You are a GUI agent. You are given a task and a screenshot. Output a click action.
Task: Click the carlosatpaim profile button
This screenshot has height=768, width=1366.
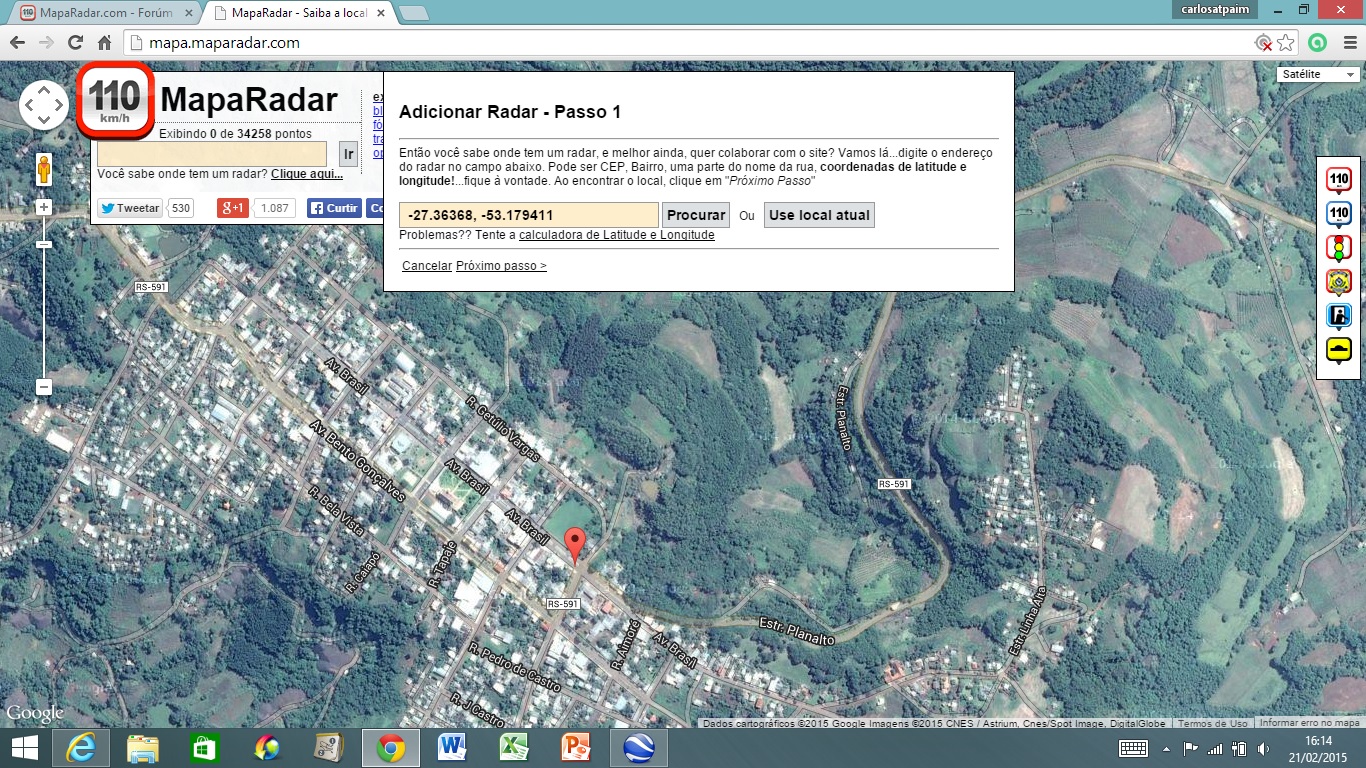[1217, 9]
